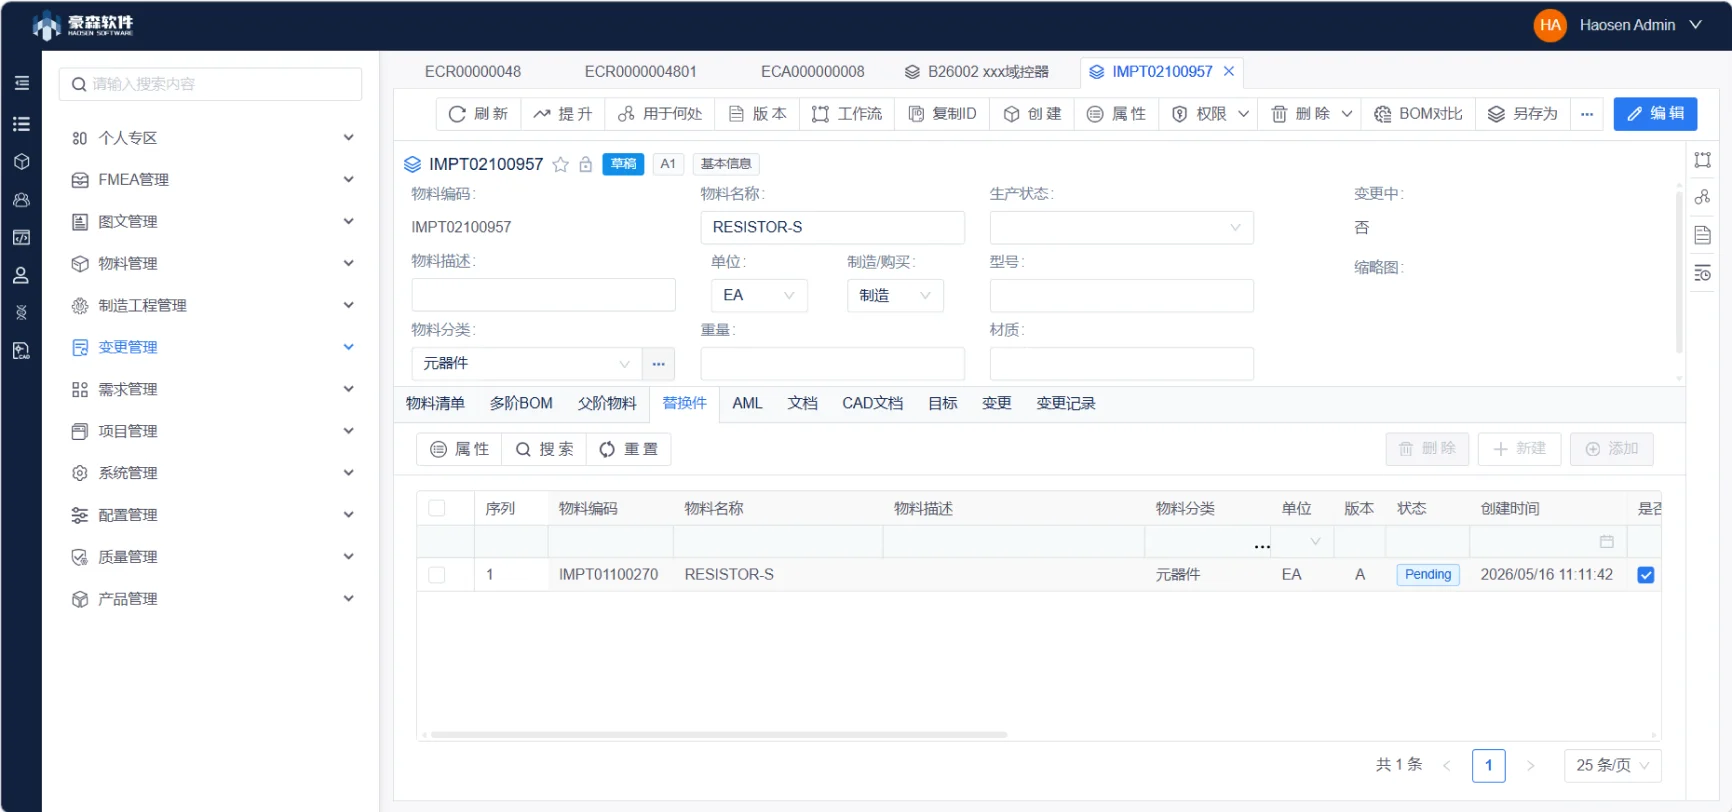This screenshot has height=812, width=1732.
Task: Click the 重置 reset button
Action: tap(628, 449)
